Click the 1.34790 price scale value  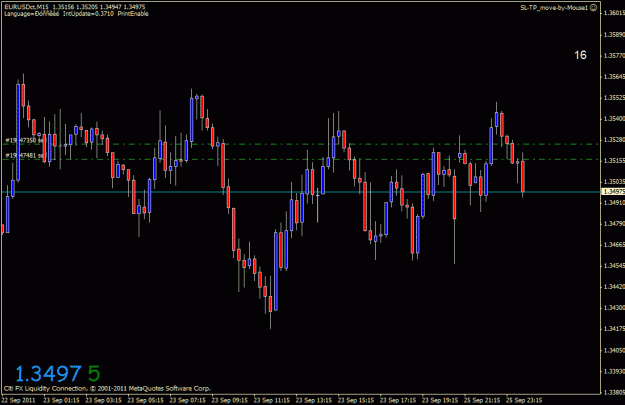614,224
